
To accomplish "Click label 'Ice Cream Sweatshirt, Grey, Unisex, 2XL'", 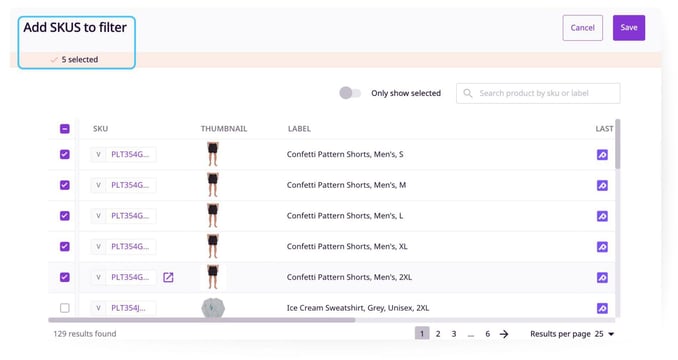I will 358,308.
